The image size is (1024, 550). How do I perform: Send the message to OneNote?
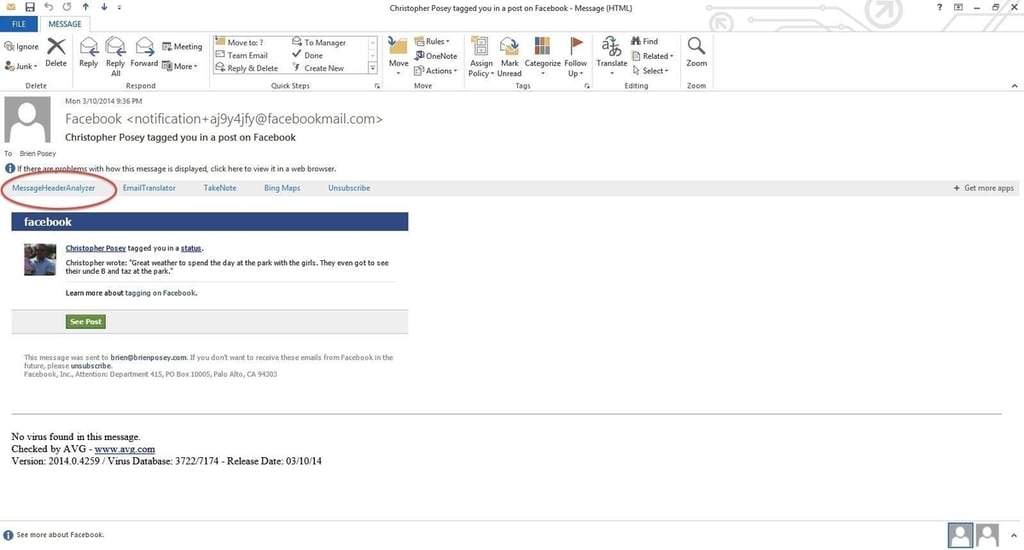tap(436, 56)
